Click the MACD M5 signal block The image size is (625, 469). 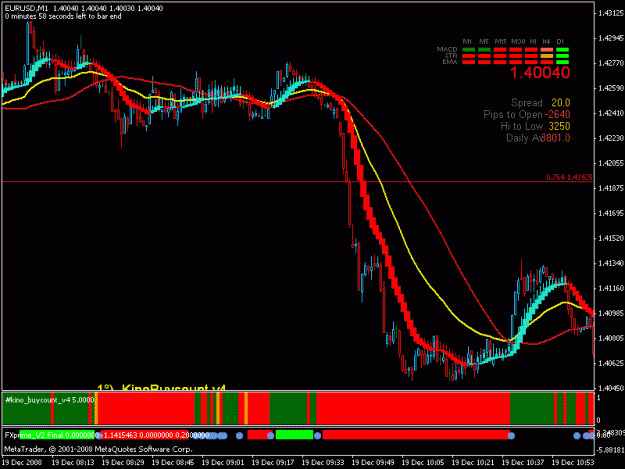point(484,50)
